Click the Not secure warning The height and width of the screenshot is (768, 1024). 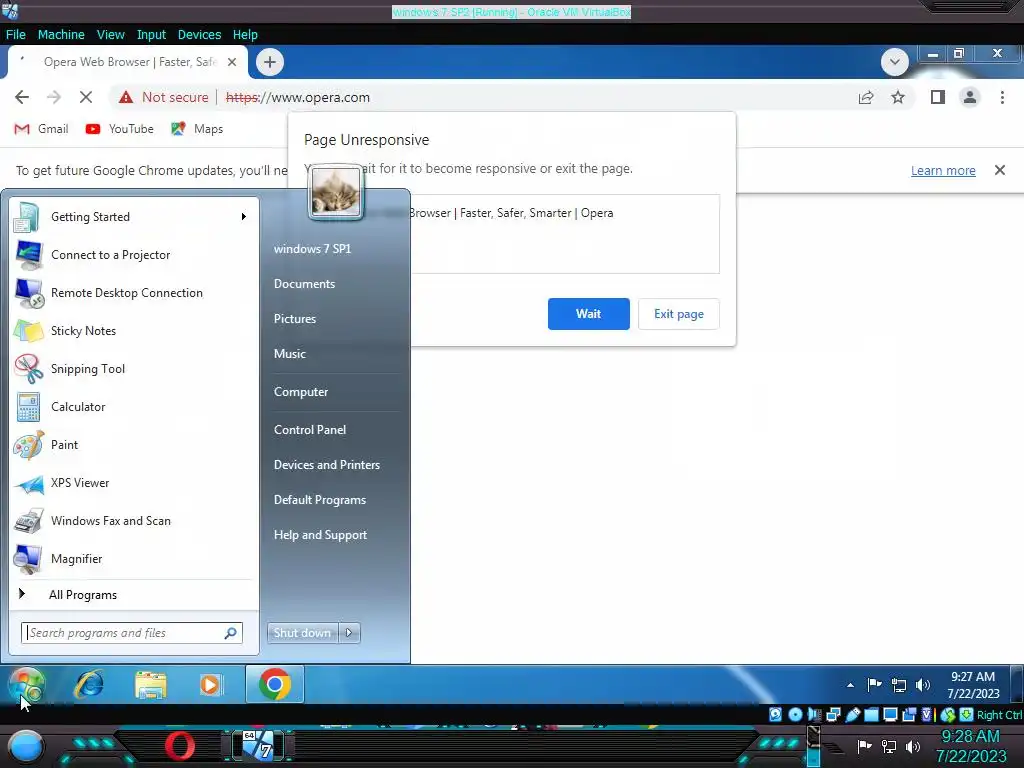click(163, 97)
